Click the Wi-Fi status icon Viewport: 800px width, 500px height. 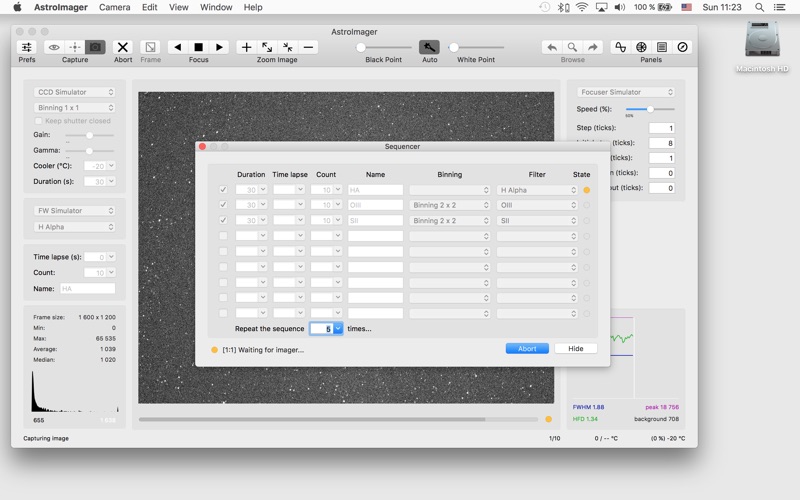[x=581, y=7]
